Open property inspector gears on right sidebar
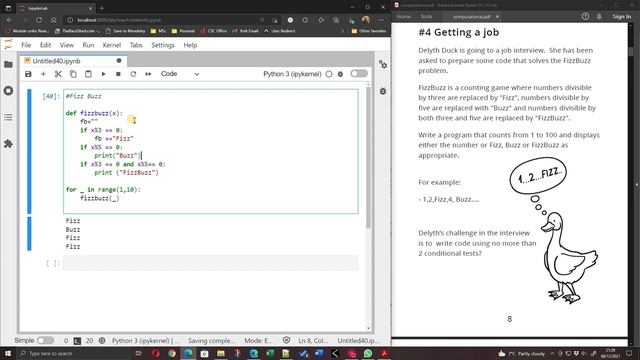This screenshot has height=360, width=640. [x=383, y=64]
